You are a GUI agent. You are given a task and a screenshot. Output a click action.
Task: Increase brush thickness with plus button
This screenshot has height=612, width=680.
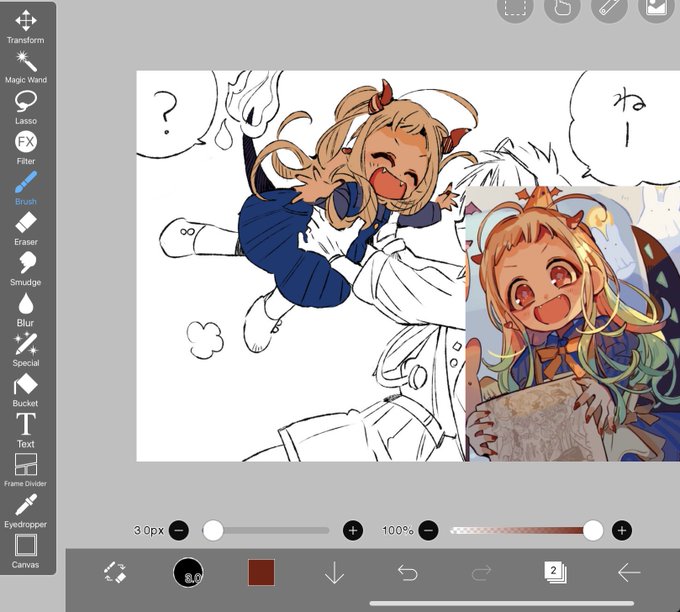tap(353, 530)
